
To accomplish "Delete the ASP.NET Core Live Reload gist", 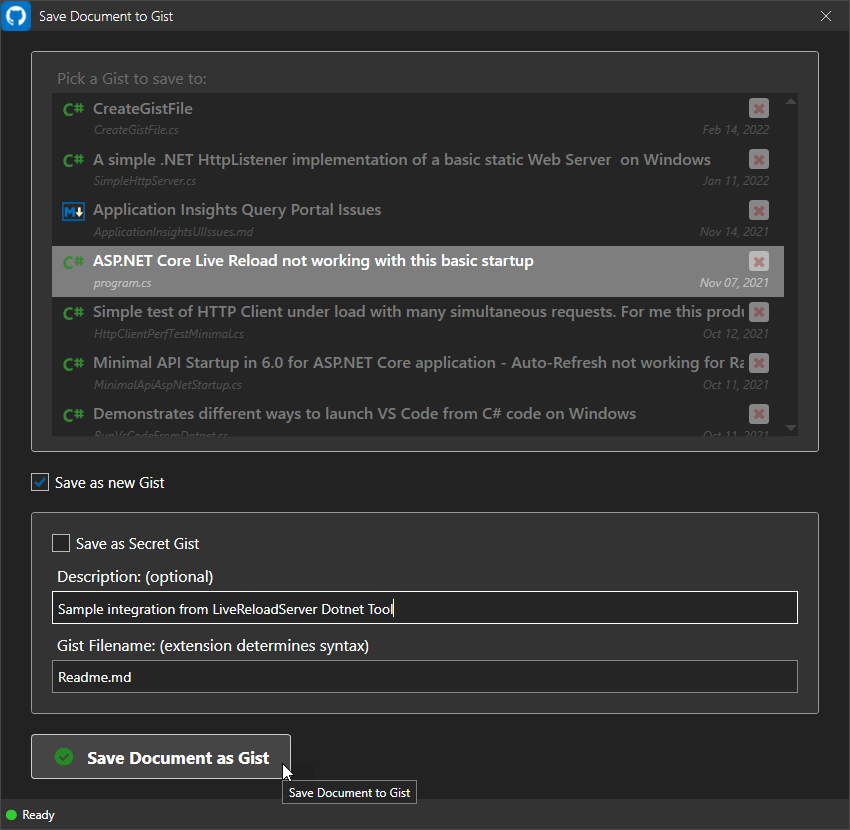I will (758, 261).
